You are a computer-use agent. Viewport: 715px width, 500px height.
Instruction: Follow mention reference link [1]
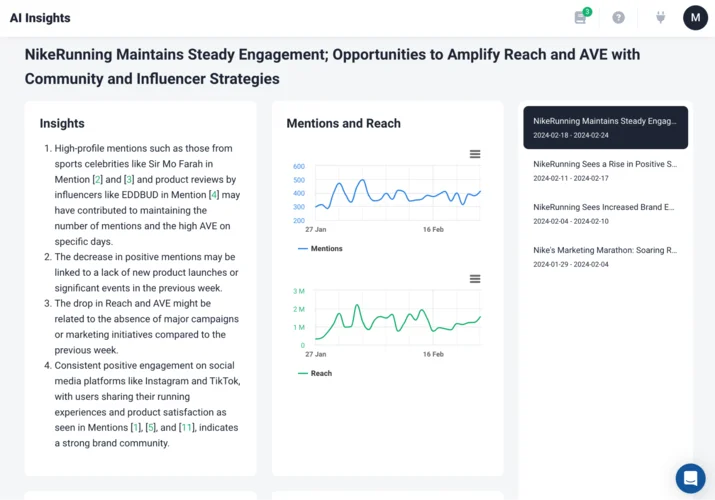pyautogui.click(x=137, y=427)
